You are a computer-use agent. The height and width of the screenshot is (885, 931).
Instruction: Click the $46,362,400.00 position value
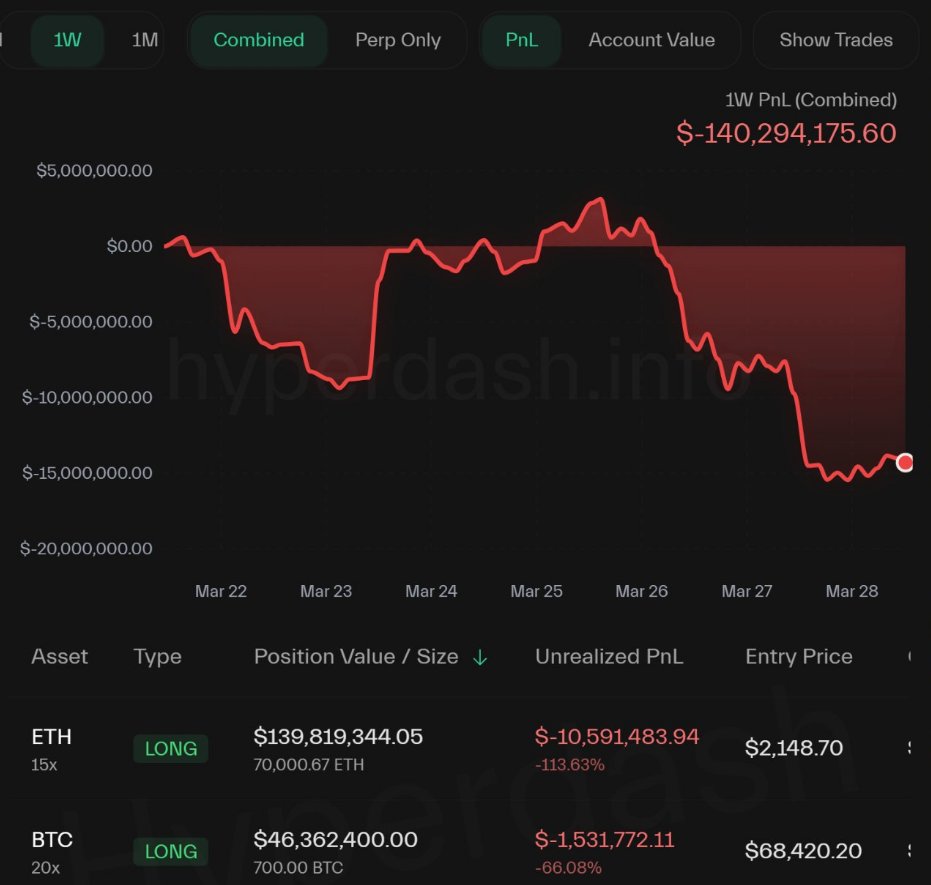(335, 840)
